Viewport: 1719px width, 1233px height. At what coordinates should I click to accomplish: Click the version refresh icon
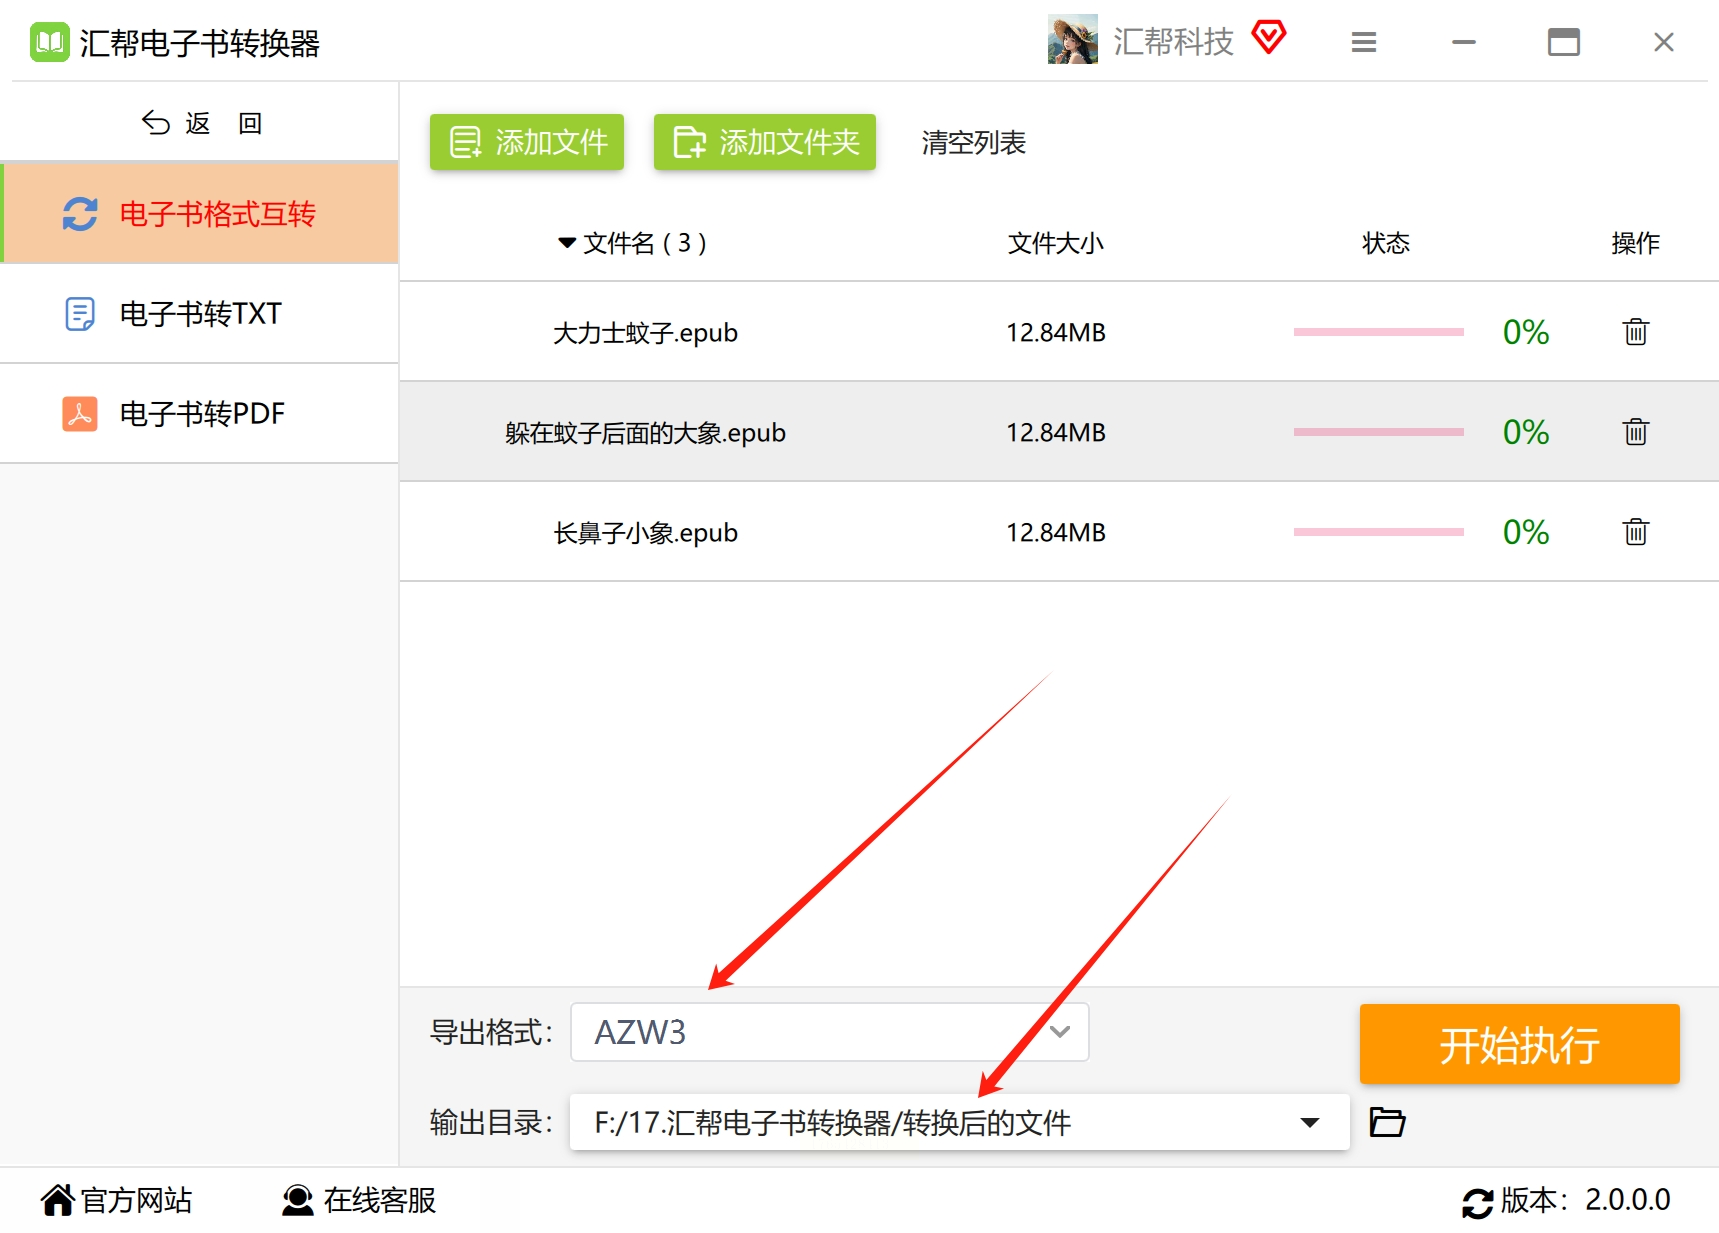point(1478,1202)
